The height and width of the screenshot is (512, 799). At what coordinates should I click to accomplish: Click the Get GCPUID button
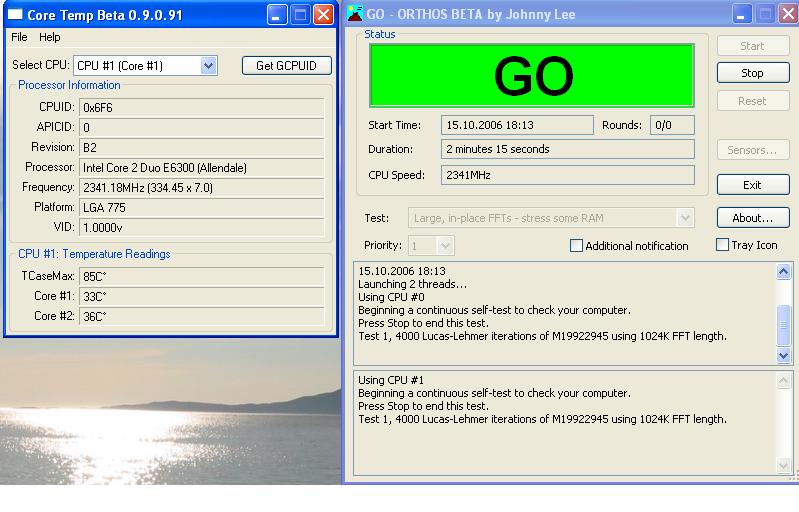point(286,66)
